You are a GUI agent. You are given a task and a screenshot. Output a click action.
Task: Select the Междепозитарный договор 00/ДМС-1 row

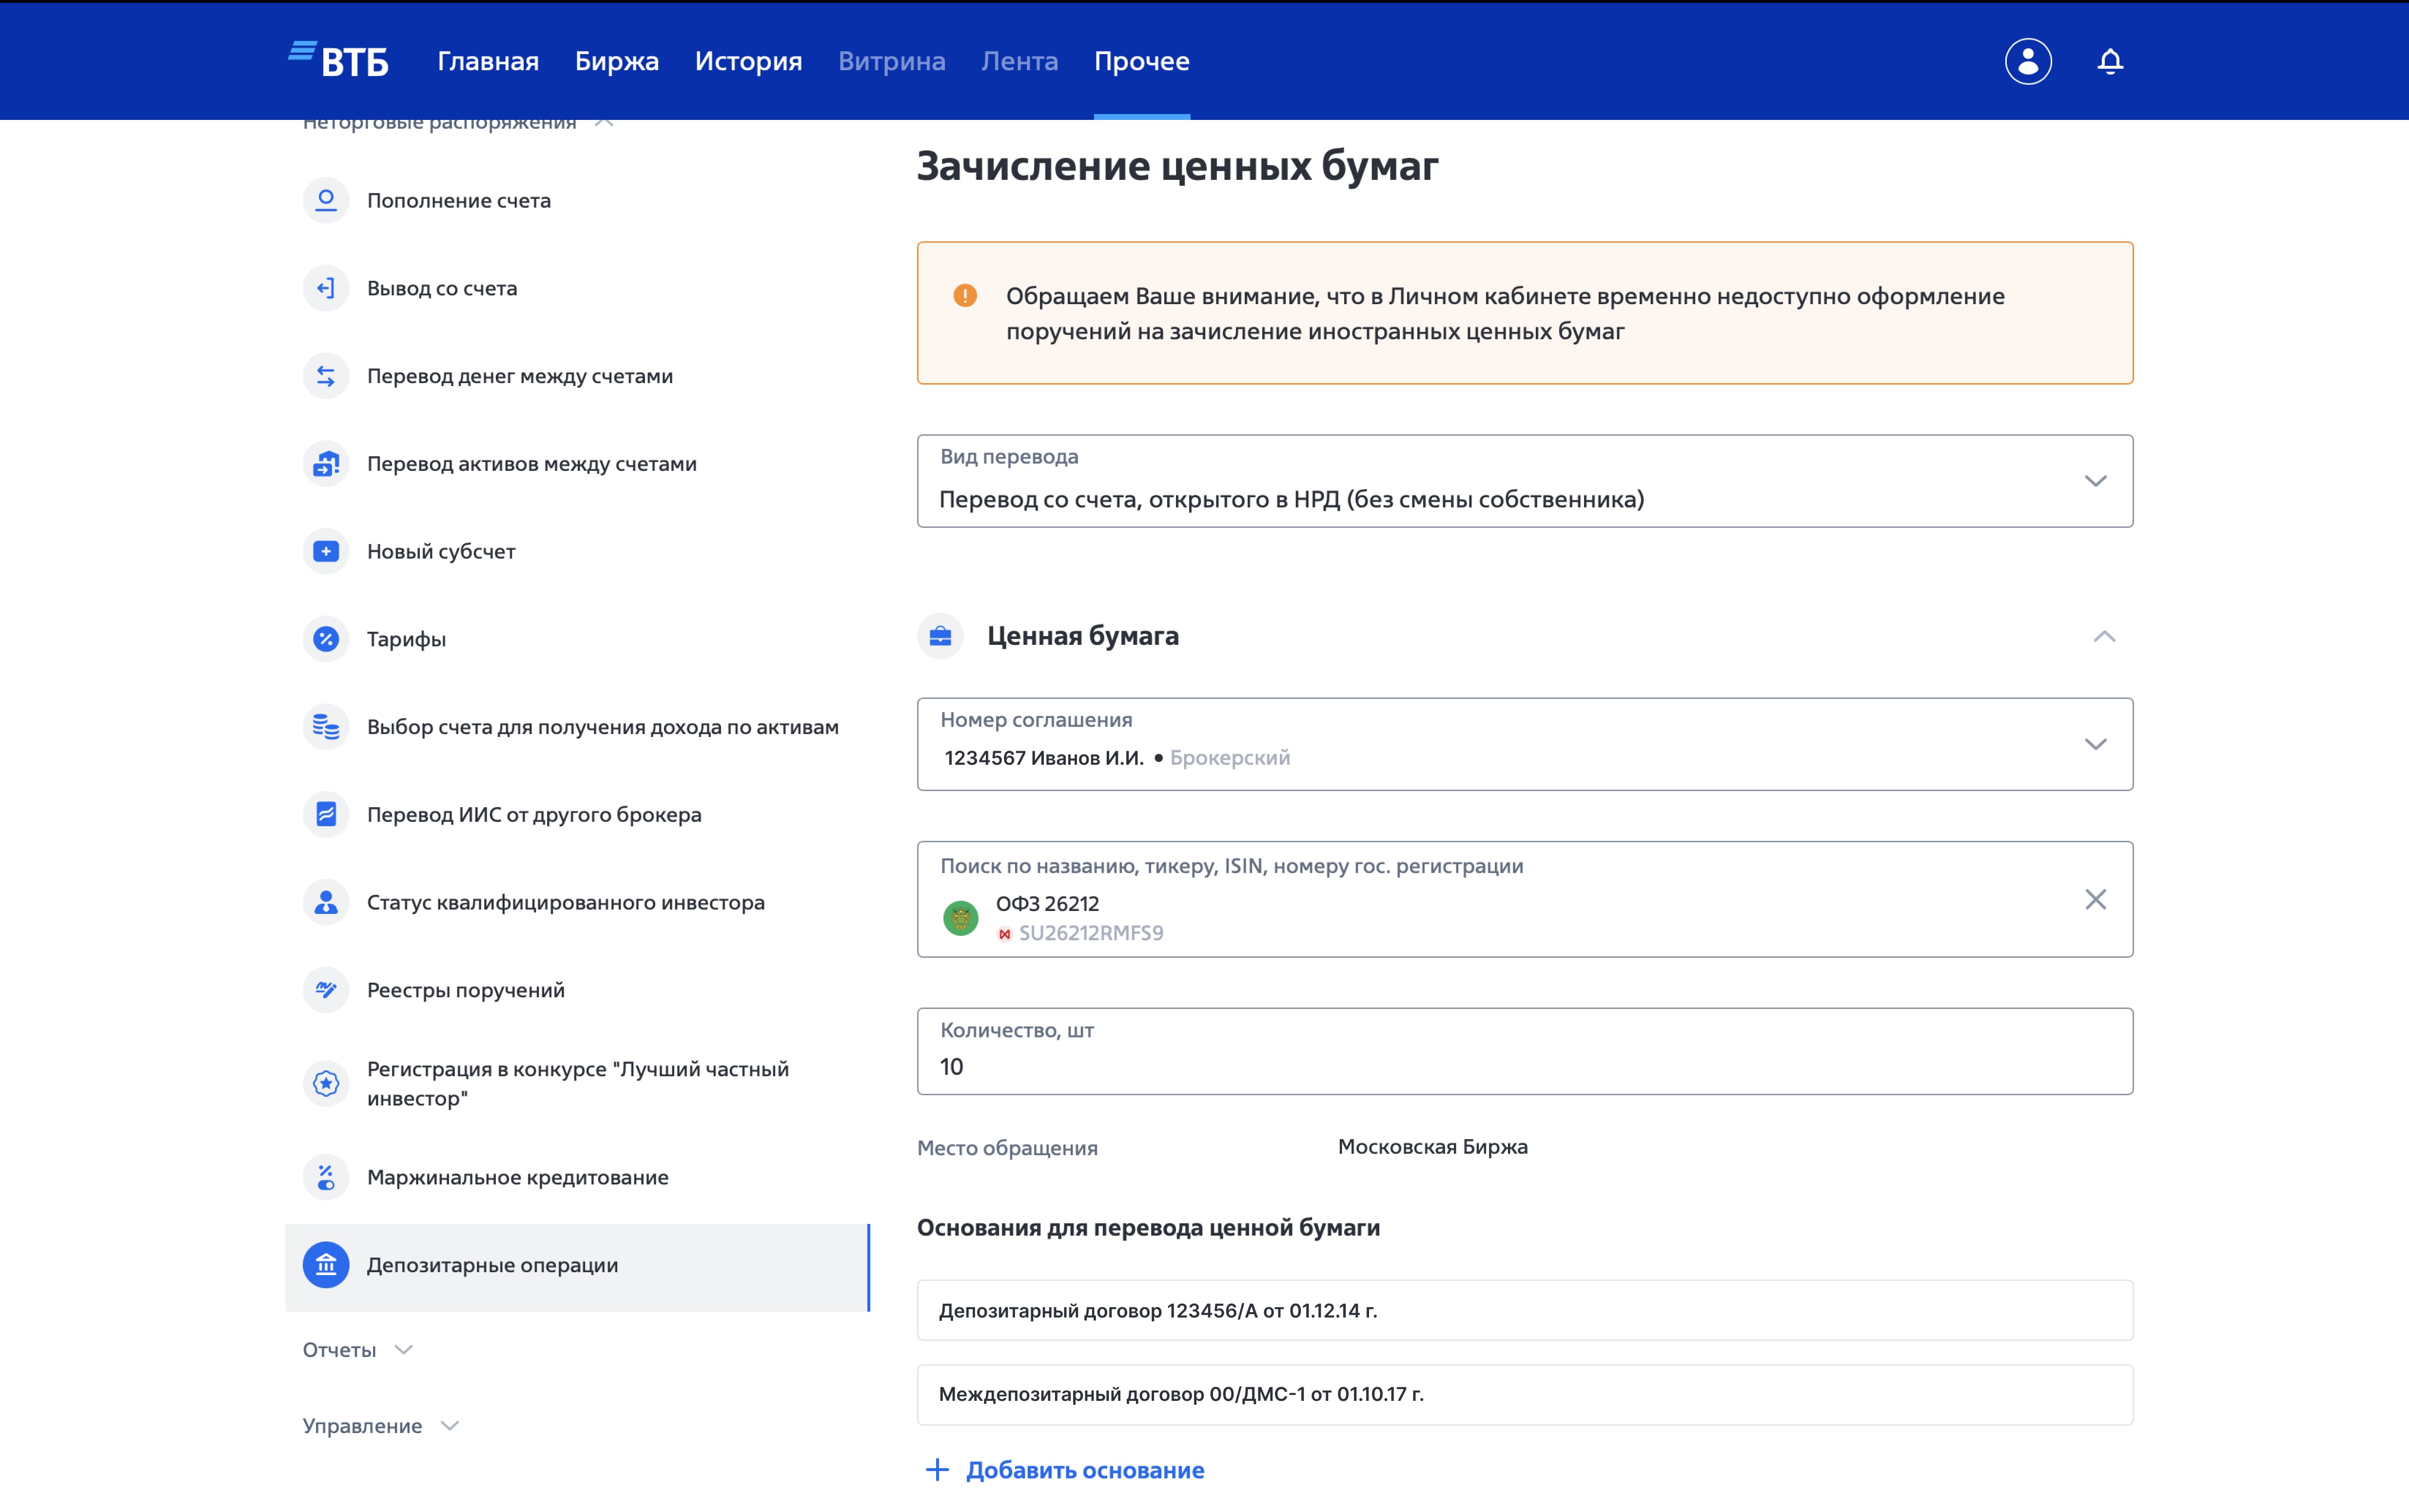(x=1525, y=1395)
